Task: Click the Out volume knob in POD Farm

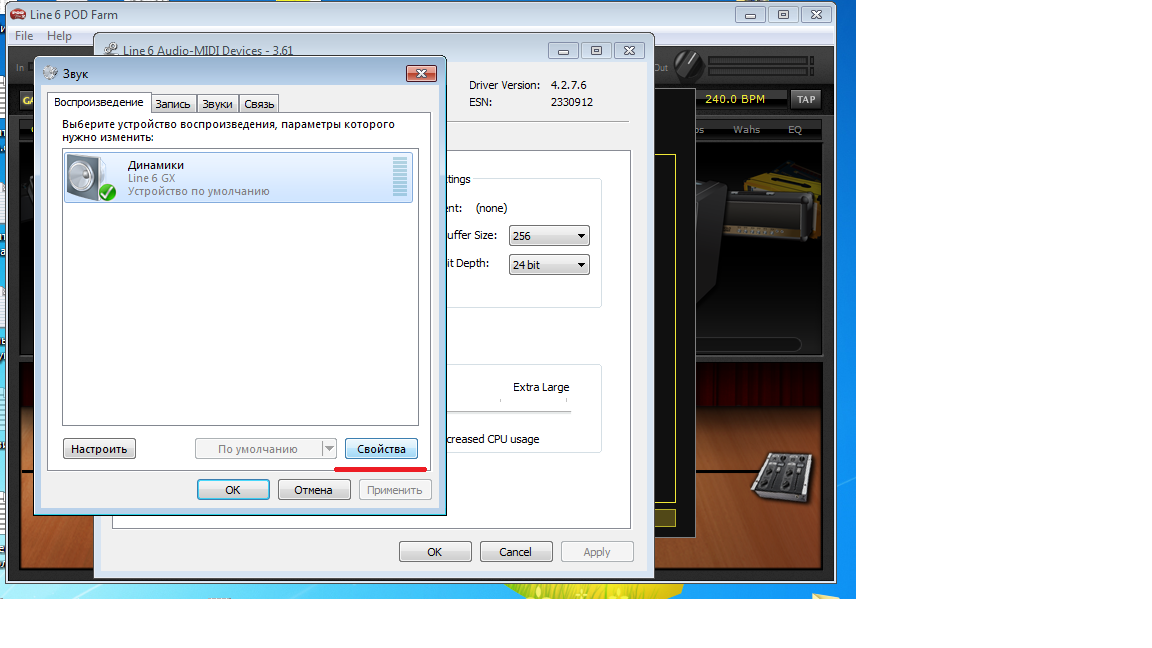Action: click(x=688, y=66)
